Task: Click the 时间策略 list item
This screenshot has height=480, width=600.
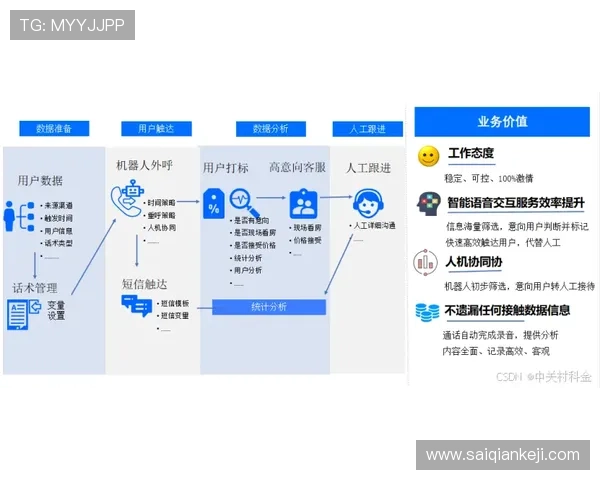Action: [160, 203]
